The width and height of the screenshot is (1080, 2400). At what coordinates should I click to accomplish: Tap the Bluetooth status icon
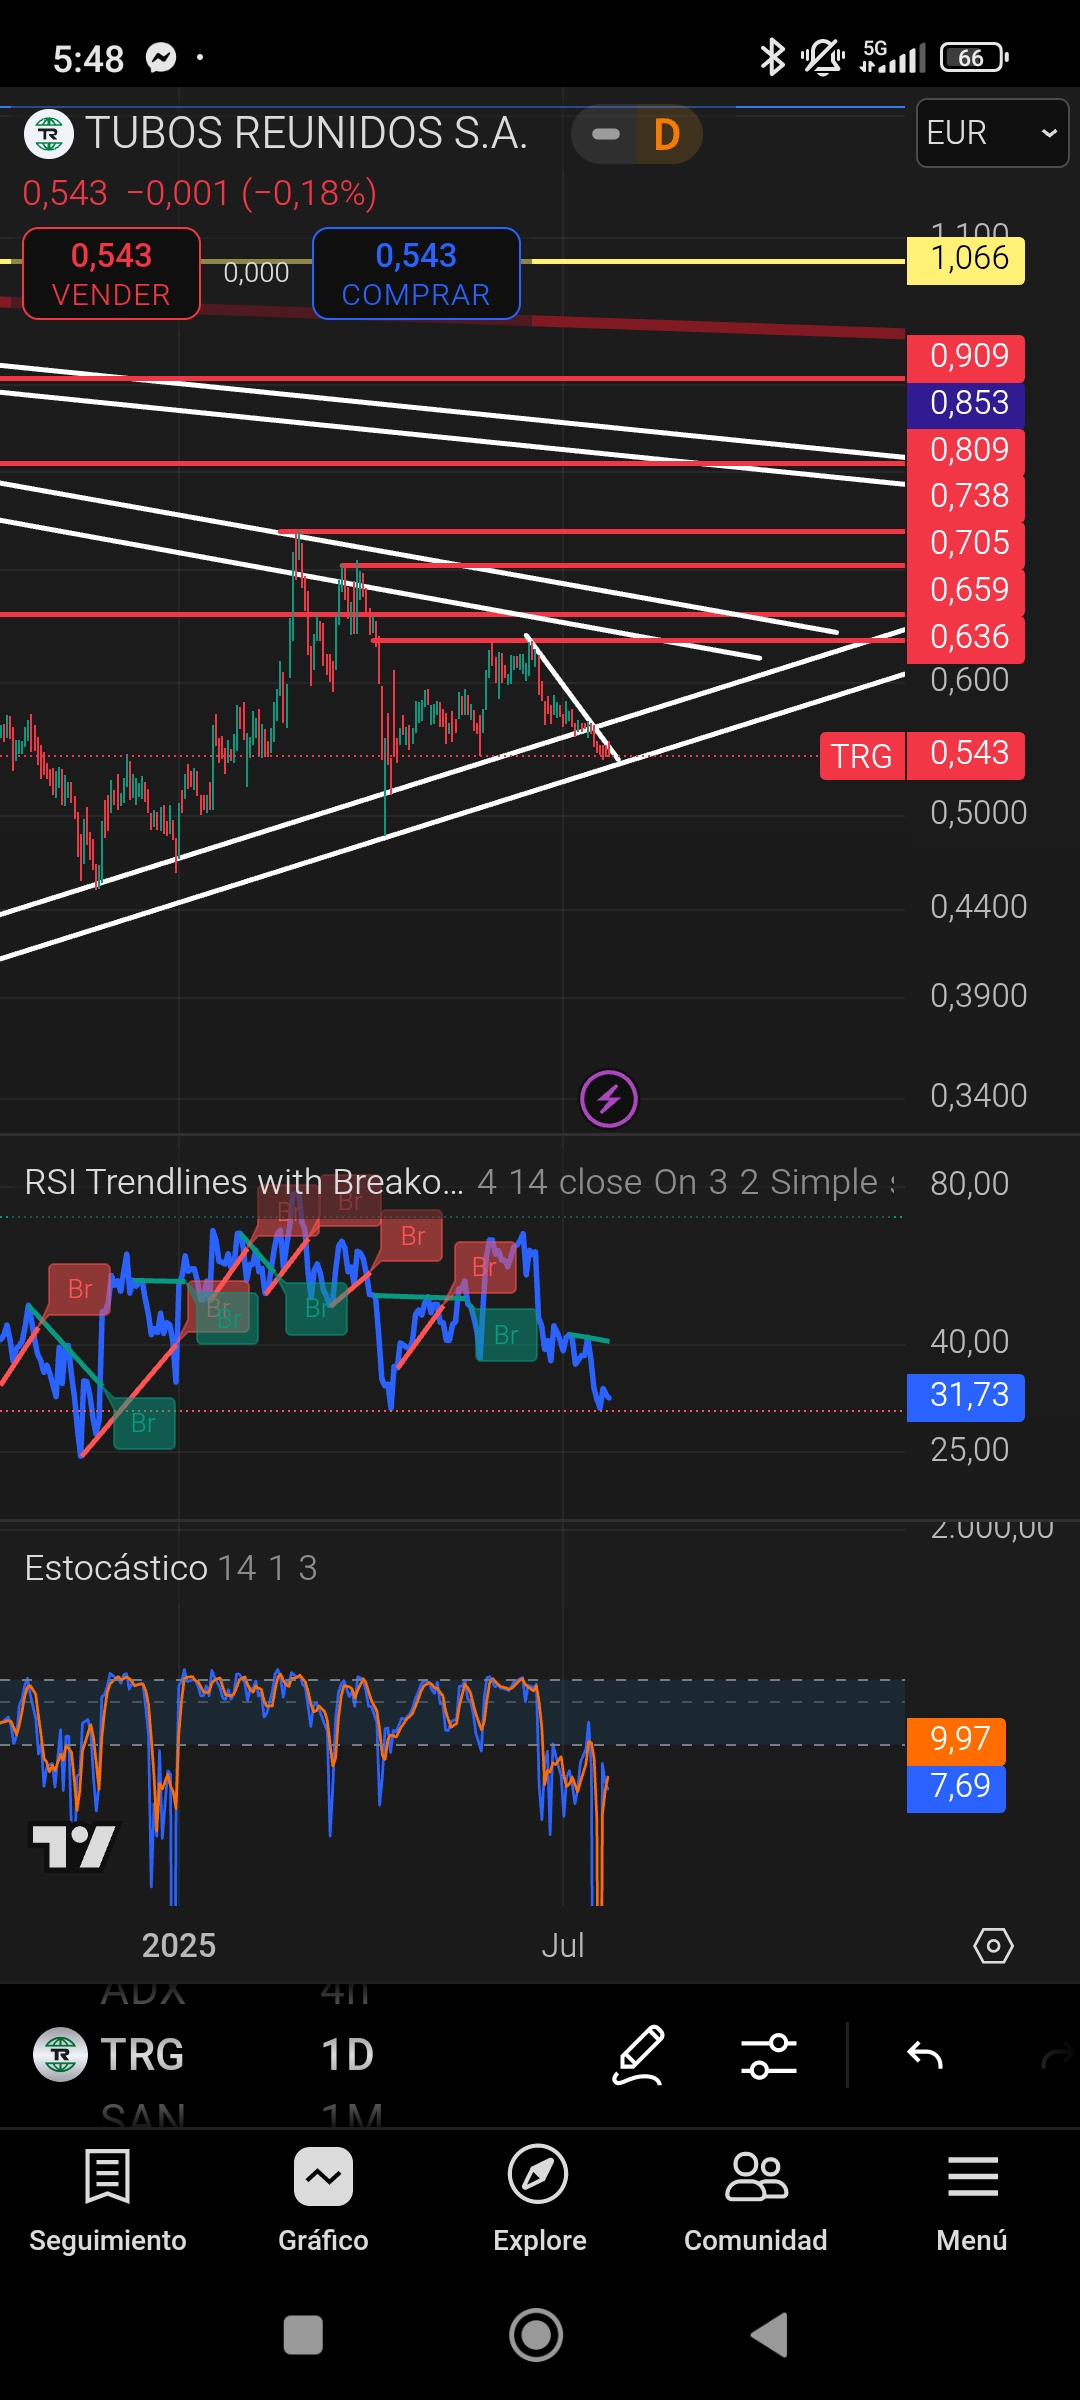(x=772, y=57)
